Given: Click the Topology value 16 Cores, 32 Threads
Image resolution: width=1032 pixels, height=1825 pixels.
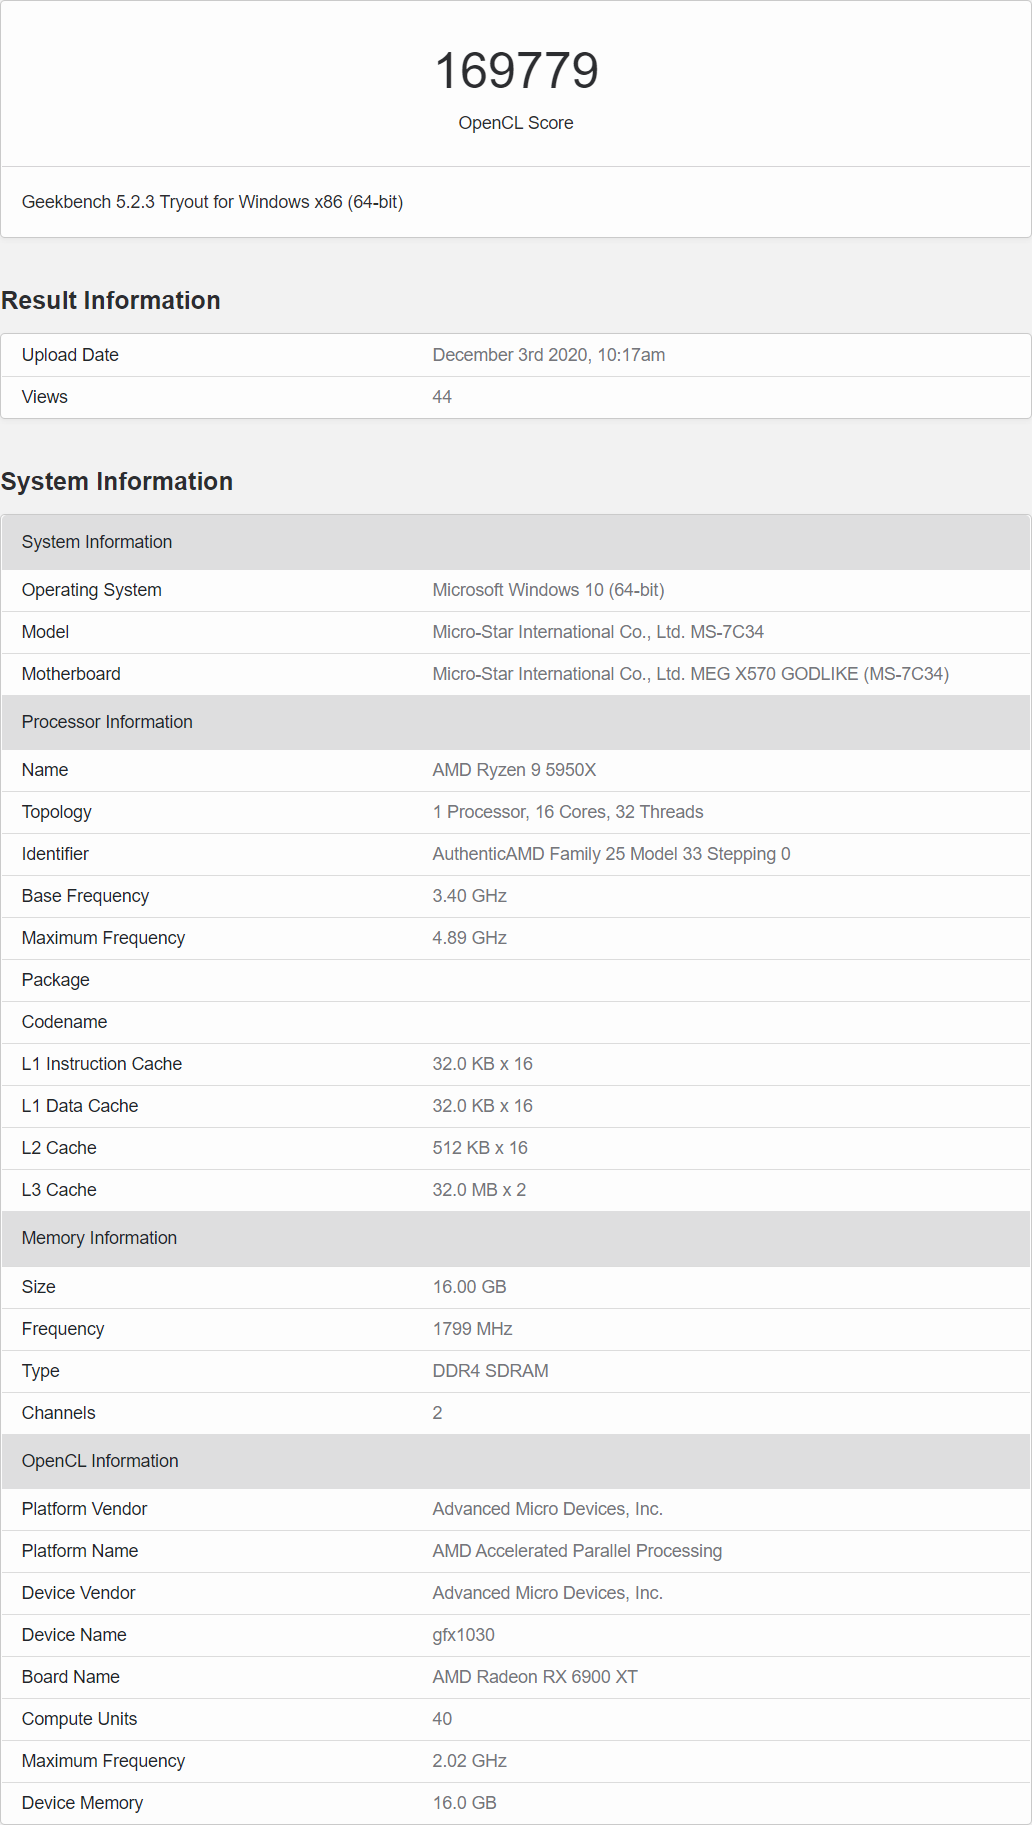Looking at the screenshot, I should click(x=568, y=812).
